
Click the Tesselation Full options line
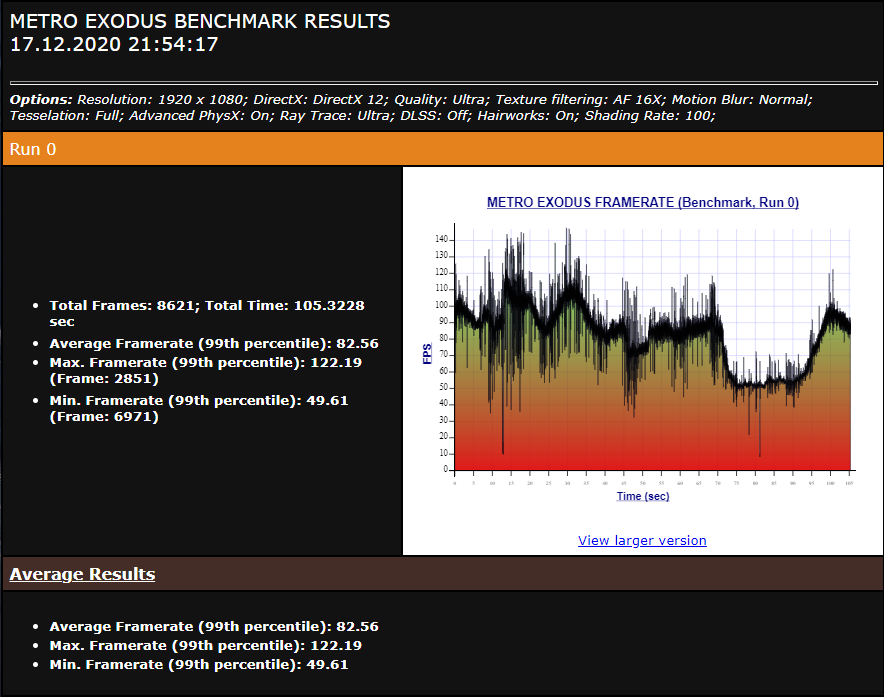363,116
